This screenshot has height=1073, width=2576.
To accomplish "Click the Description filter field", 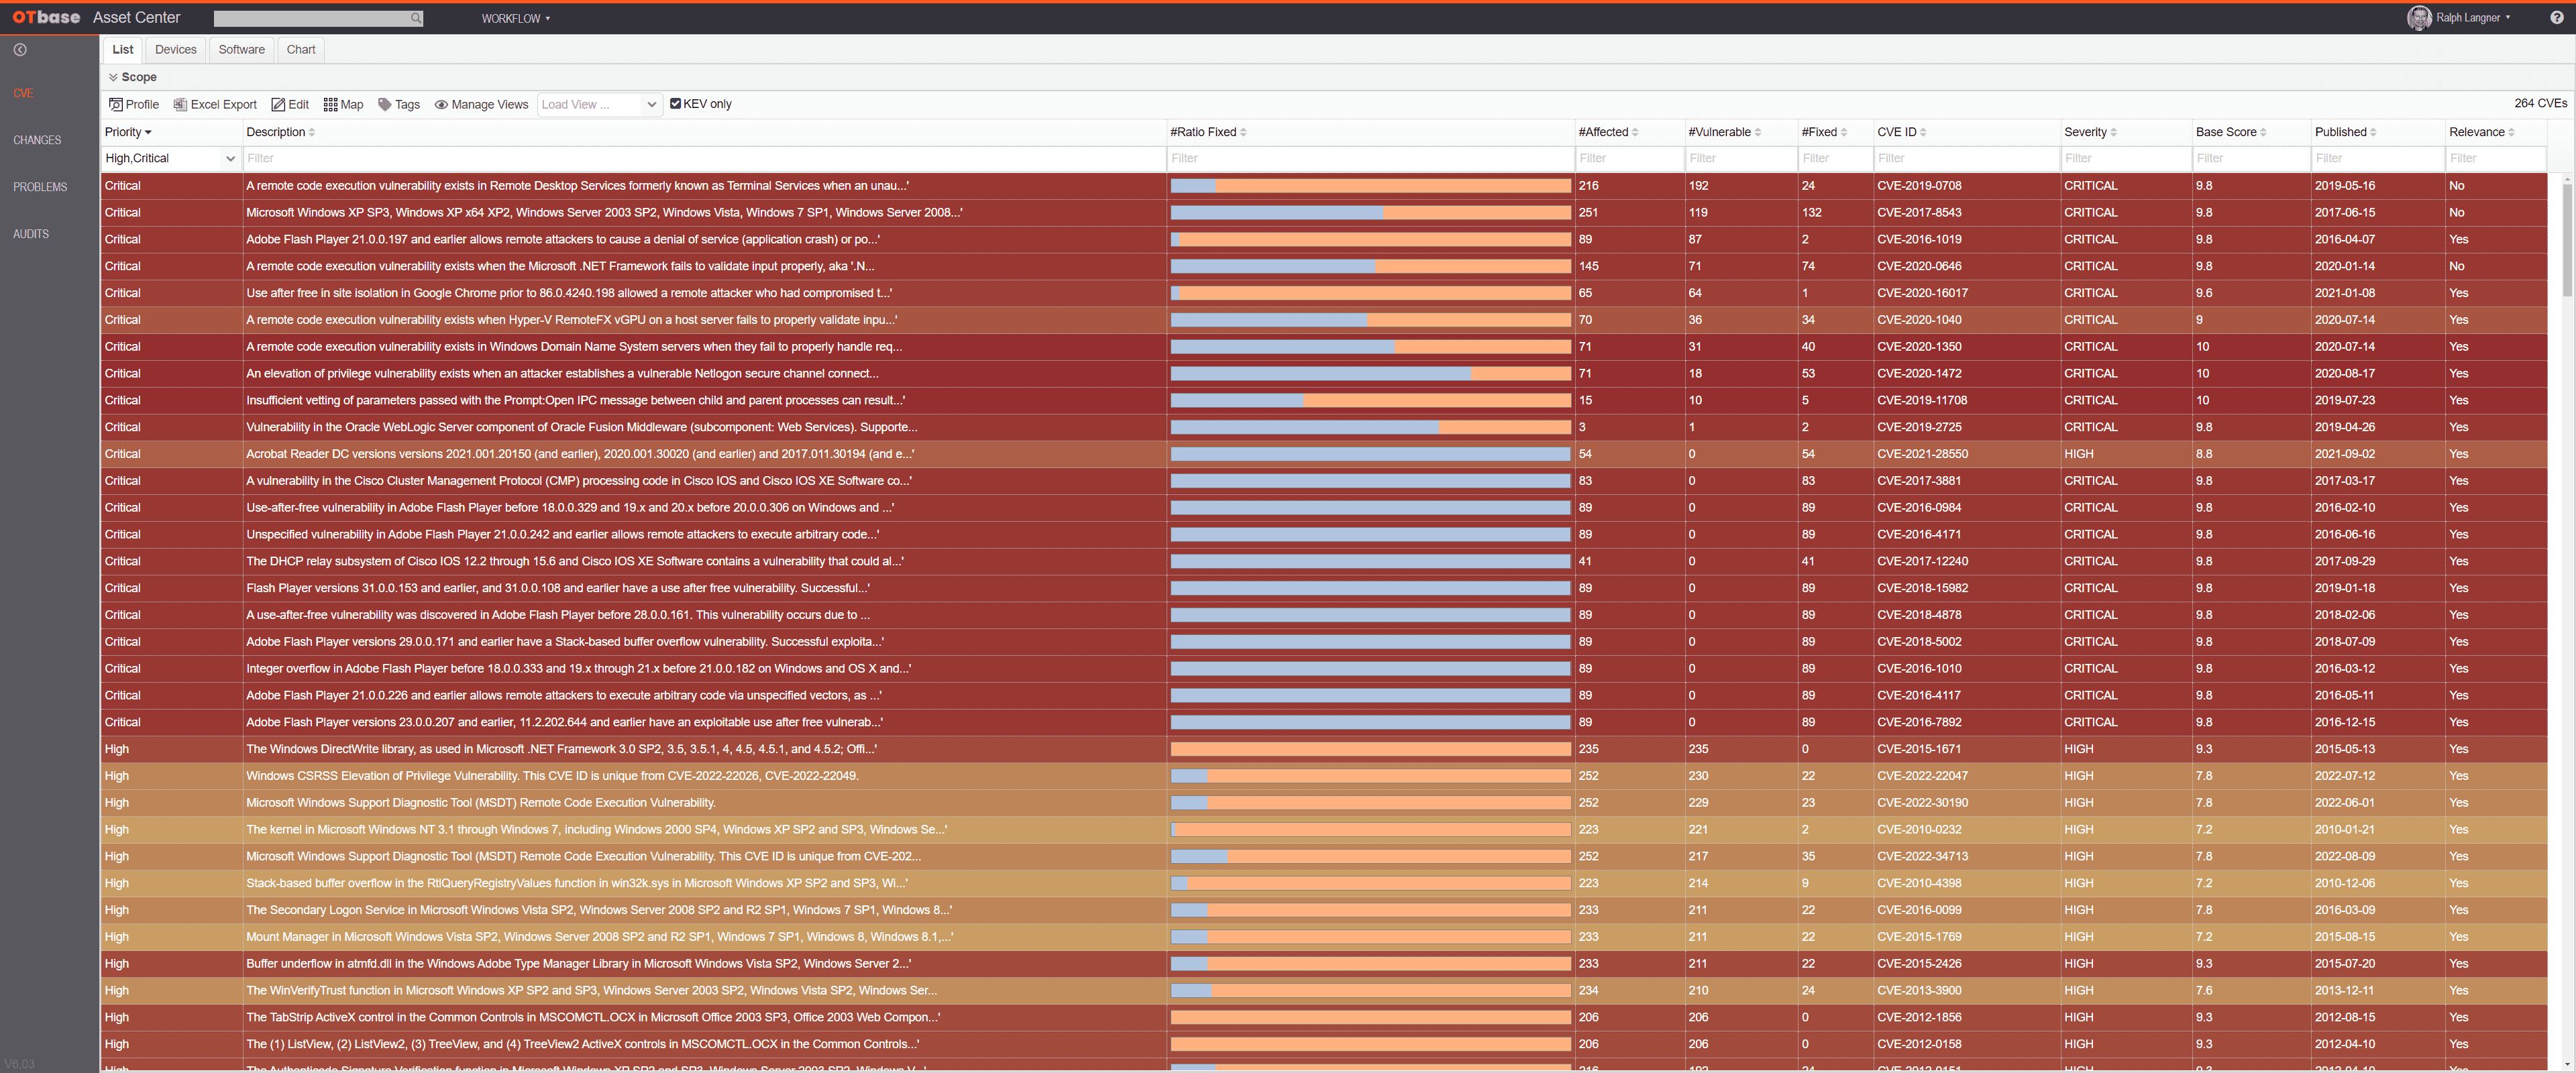I will [x=704, y=158].
